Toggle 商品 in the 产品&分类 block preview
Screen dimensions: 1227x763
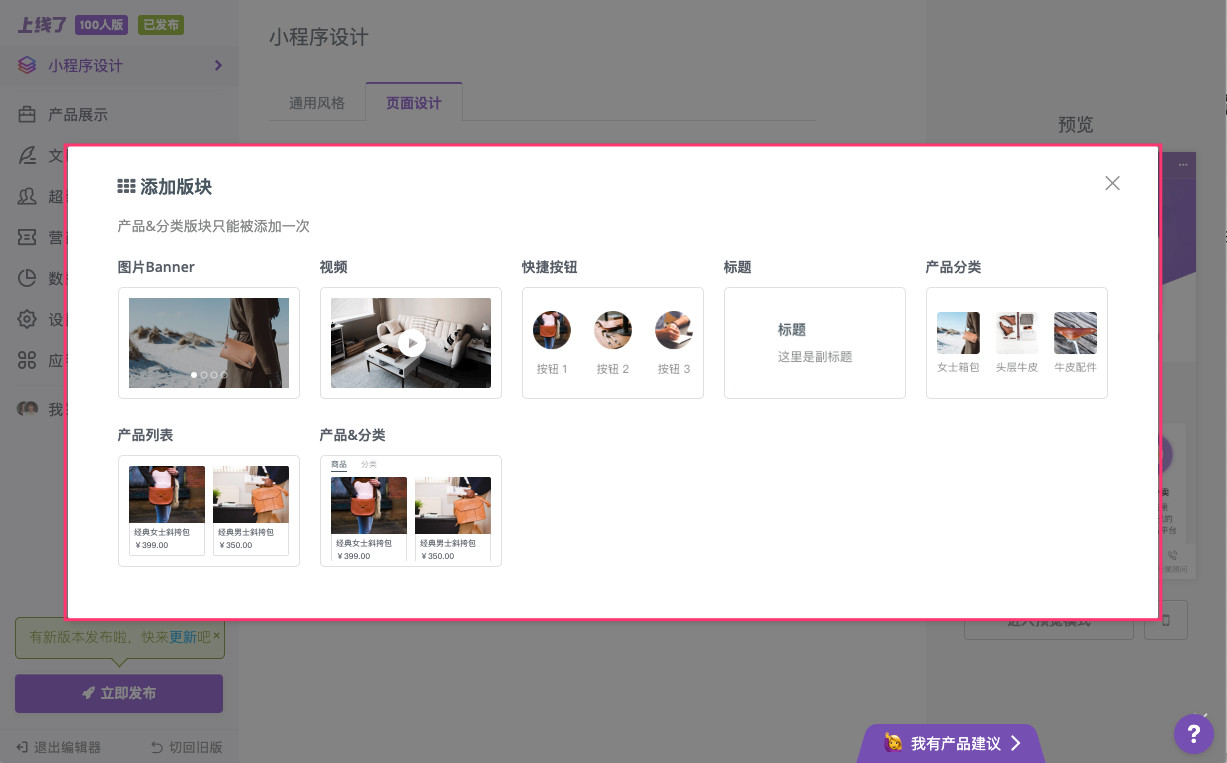pos(339,464)
